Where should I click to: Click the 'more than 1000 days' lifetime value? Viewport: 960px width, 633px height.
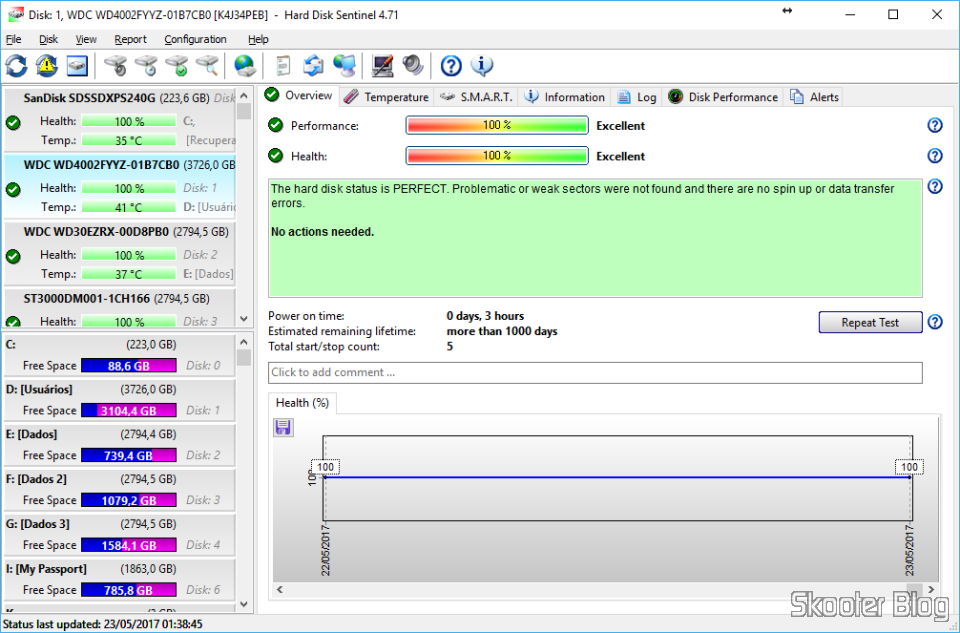(502, 331)
